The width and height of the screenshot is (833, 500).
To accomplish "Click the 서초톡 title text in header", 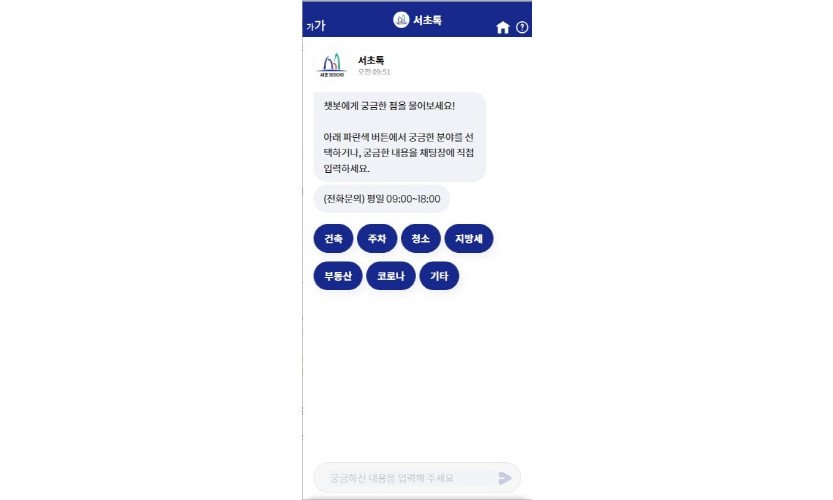I will point(428,20).
